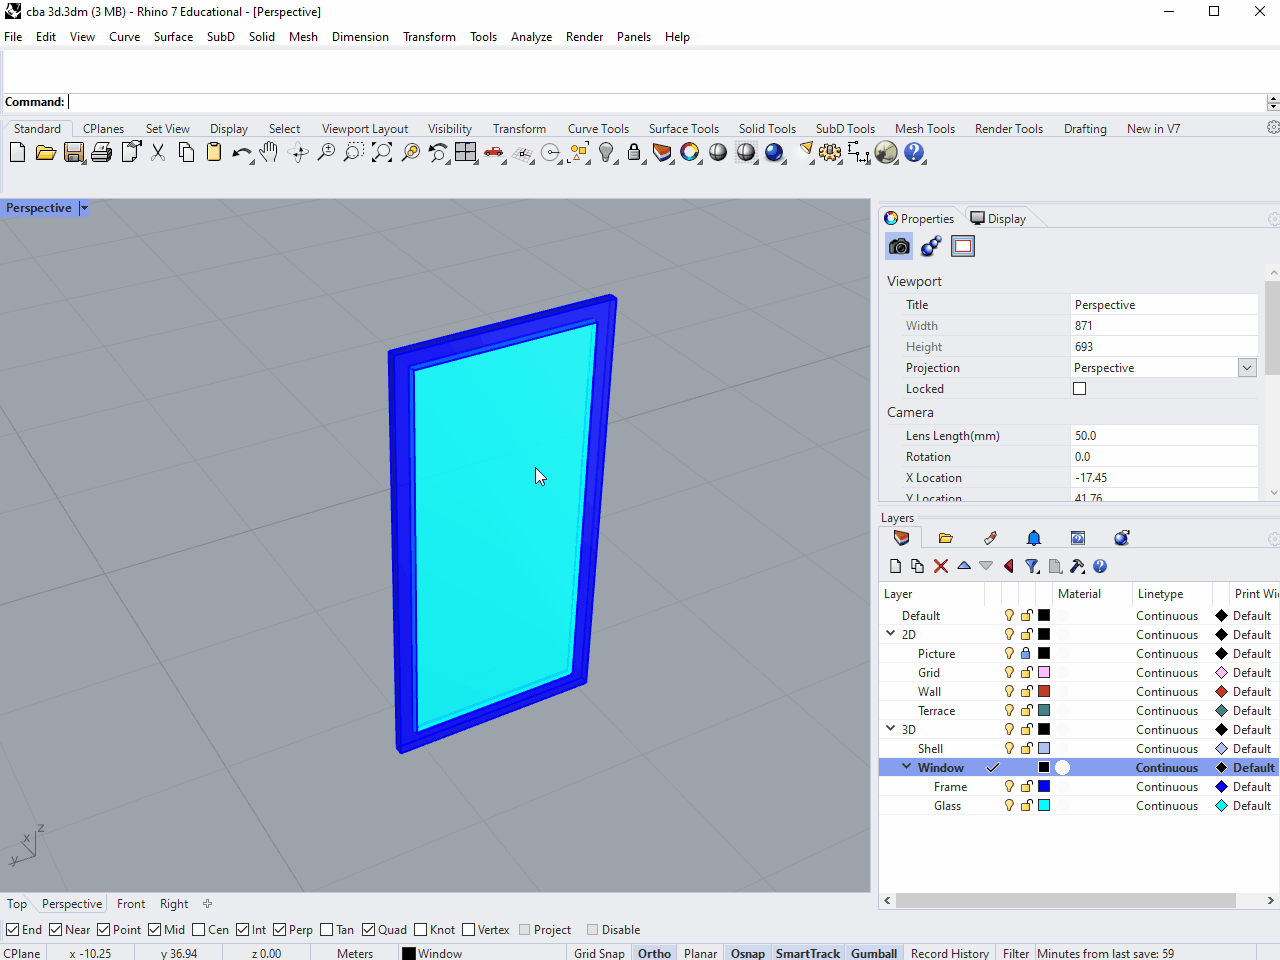Check the viewport Locked checkbox

1079,389
